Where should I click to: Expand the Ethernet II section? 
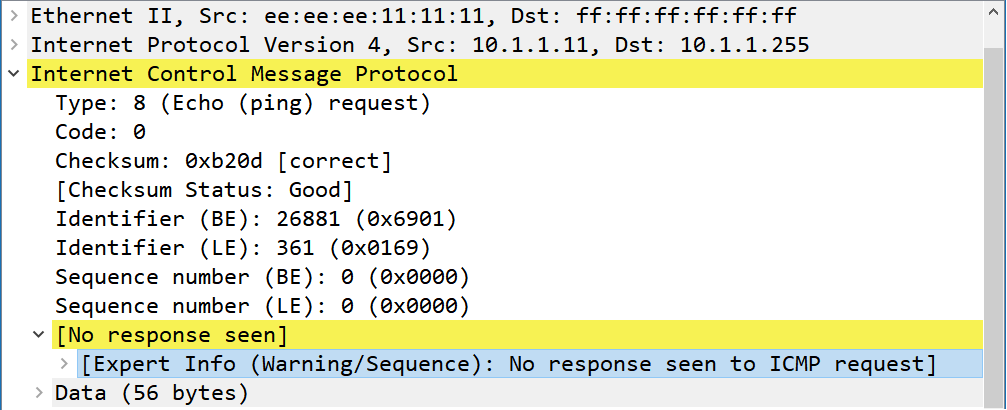(13, 15)
